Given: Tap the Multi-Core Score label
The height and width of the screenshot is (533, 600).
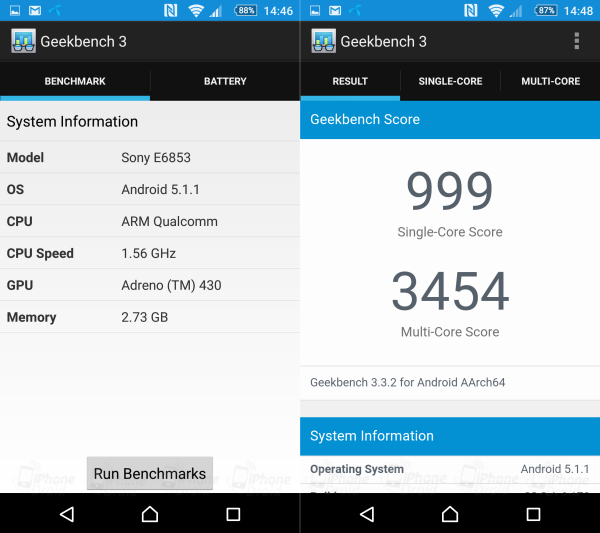Looking at the screenshot, I should tap(450, 332).
